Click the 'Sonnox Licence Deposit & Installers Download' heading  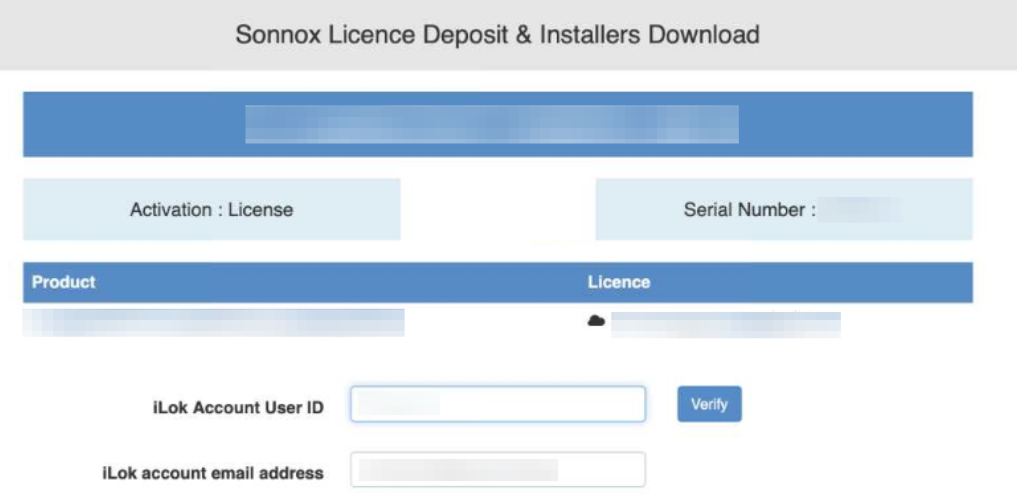click(497, 34)
